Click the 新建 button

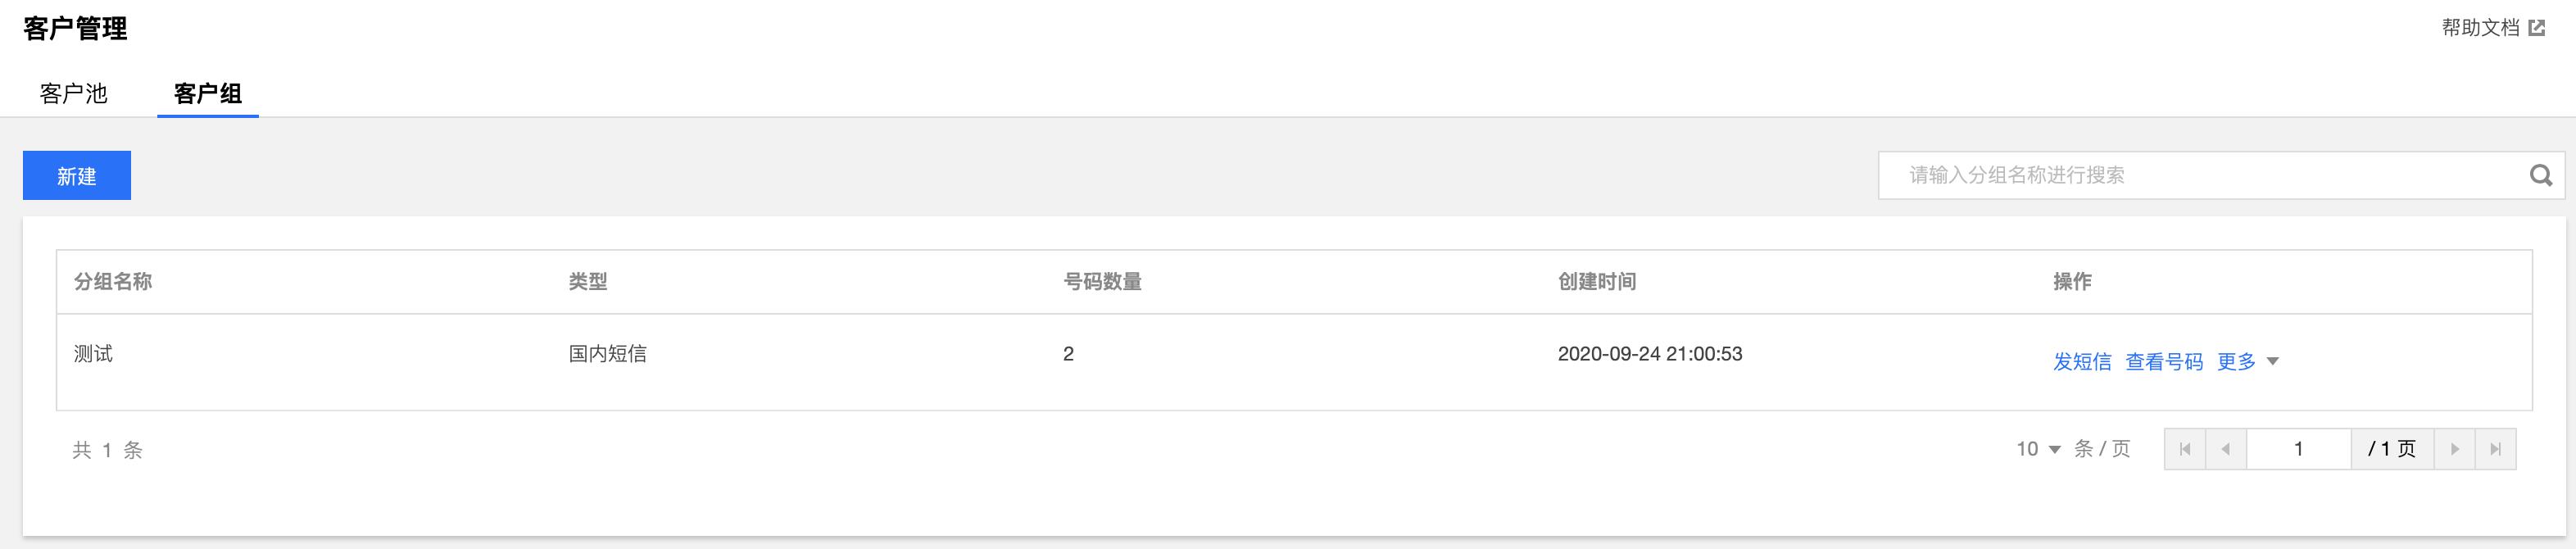pyautogui.click(x=77, y=176)
